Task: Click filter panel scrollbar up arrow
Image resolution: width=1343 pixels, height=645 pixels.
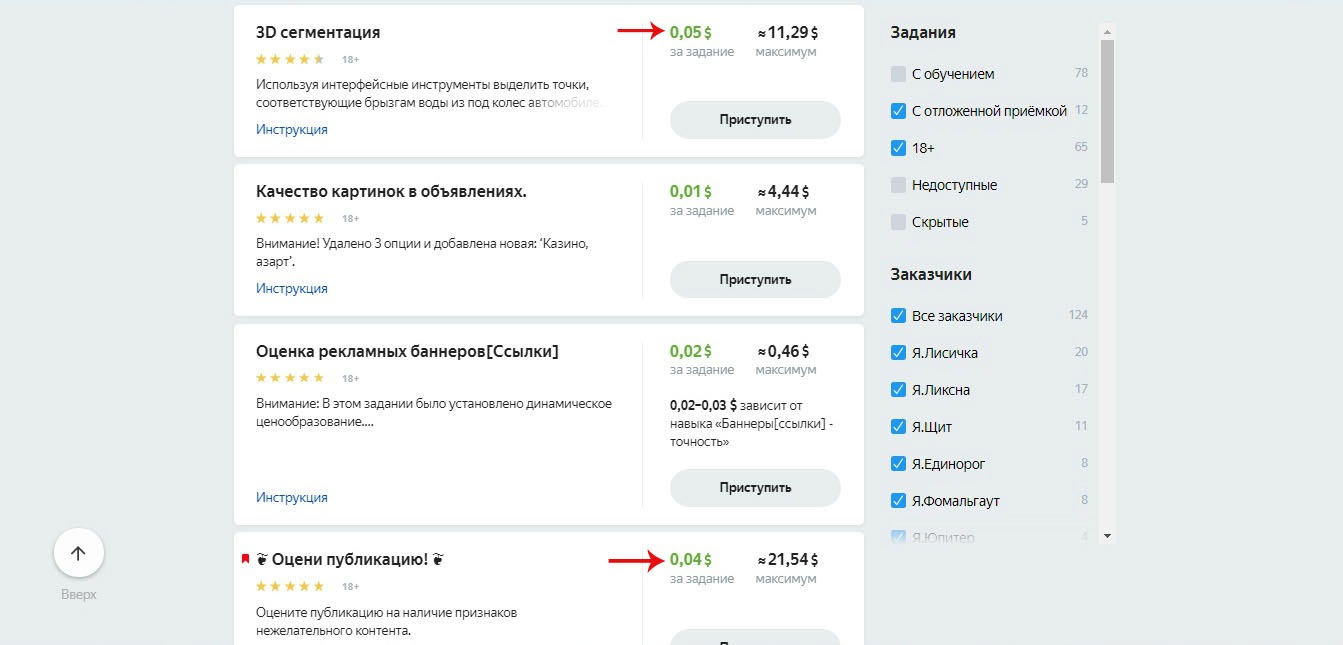Action: [1107, 31]
